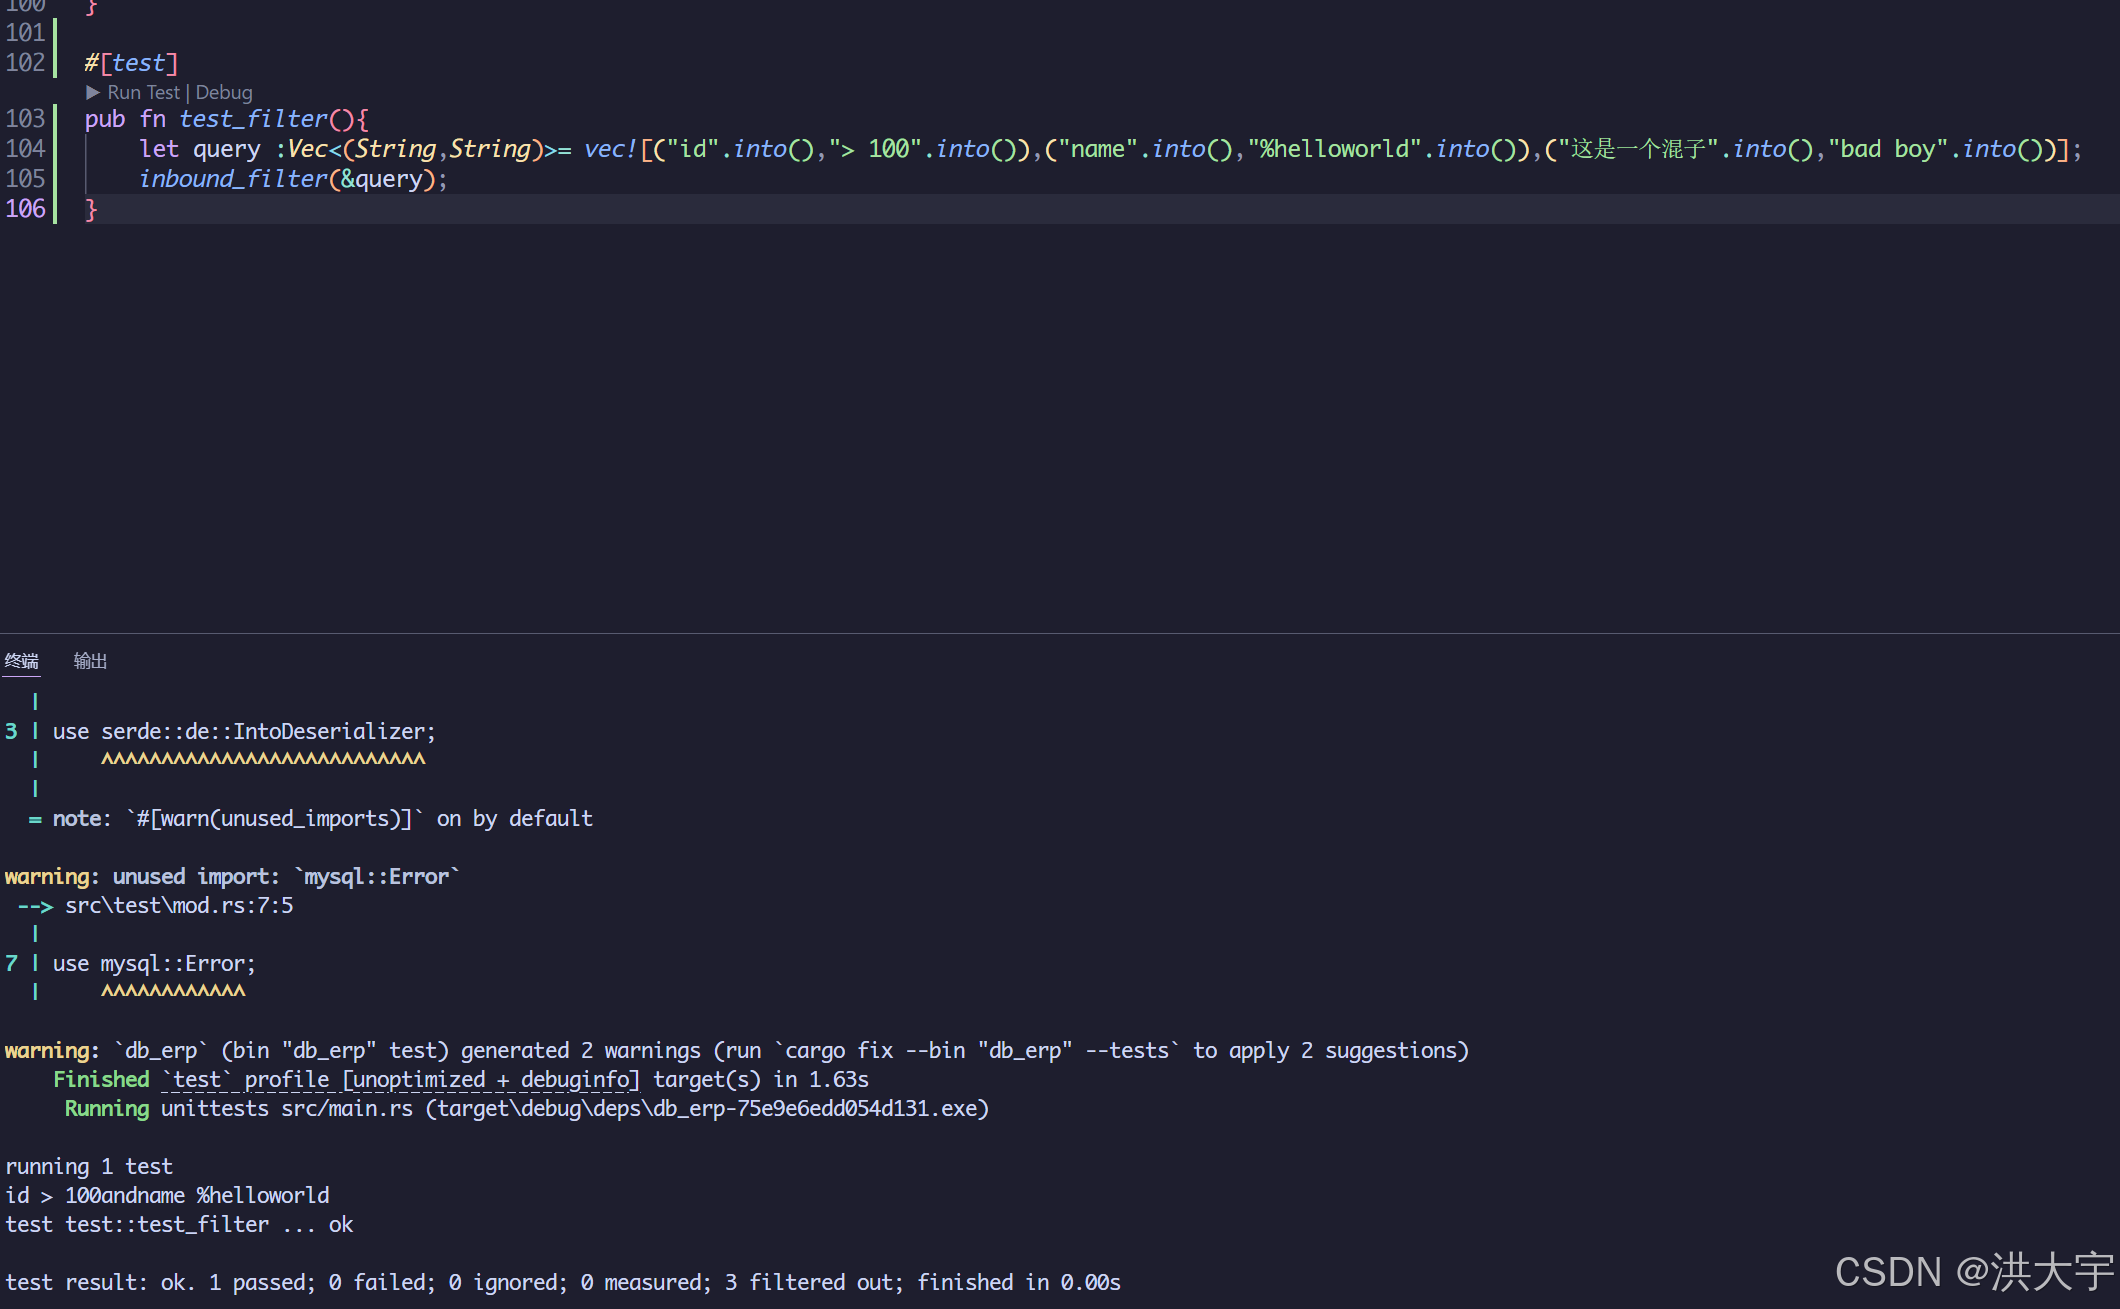Click line number 102 in the gutter
Viewport: 2120px width, 1309px height.
25,63
